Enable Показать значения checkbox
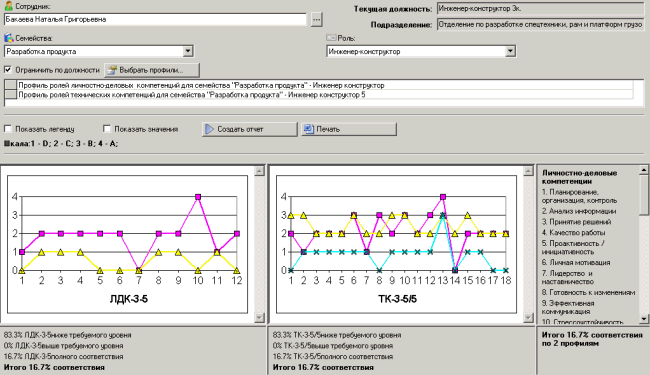Image resolution: width=650 pixels, height=375 pixels. [107, 129]
